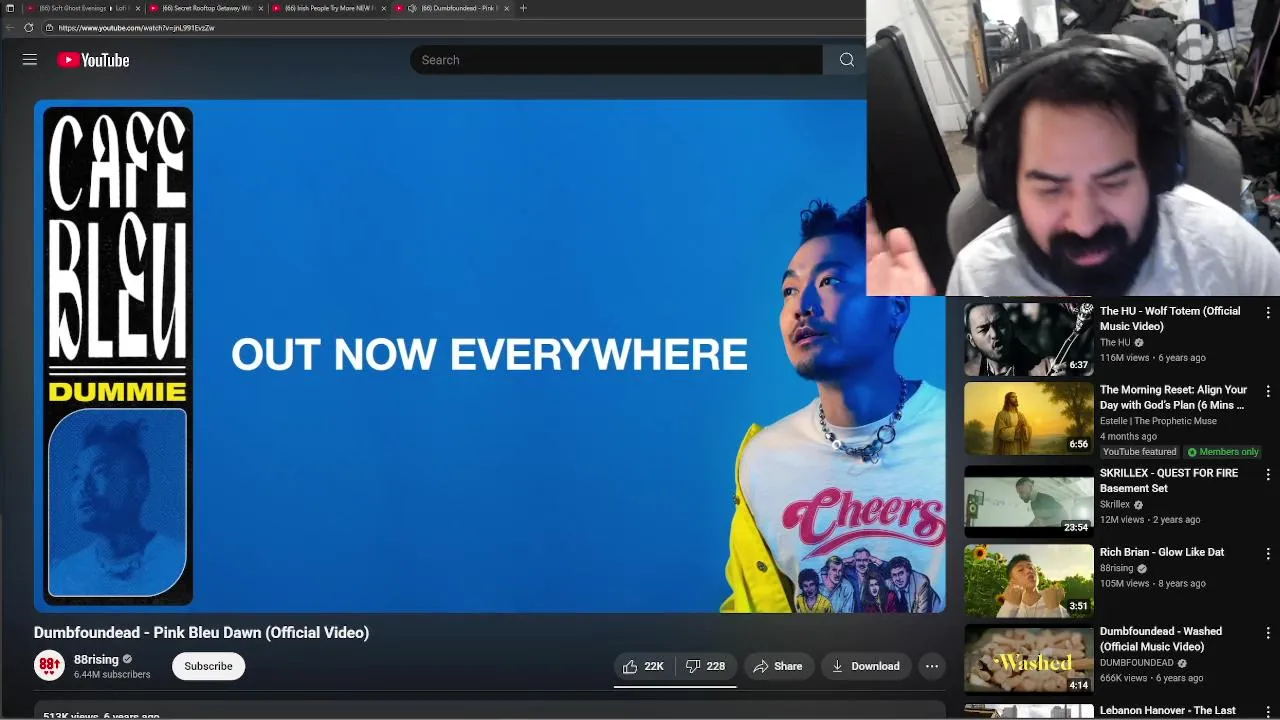Go back in browser history
Image resolution: width=1280 pixels, height=720 pixels.
tap(9, 28)
